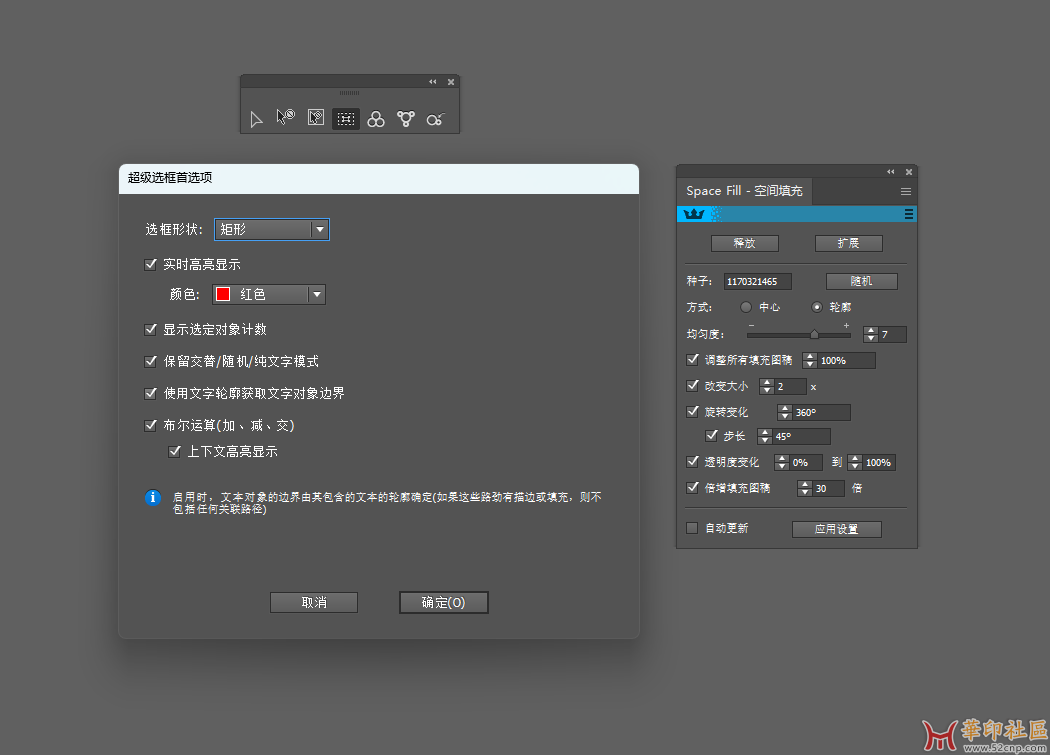Adjust the 步长 45° stepper
This screenshot has height=755, width=1050.
tap(765, 436)
